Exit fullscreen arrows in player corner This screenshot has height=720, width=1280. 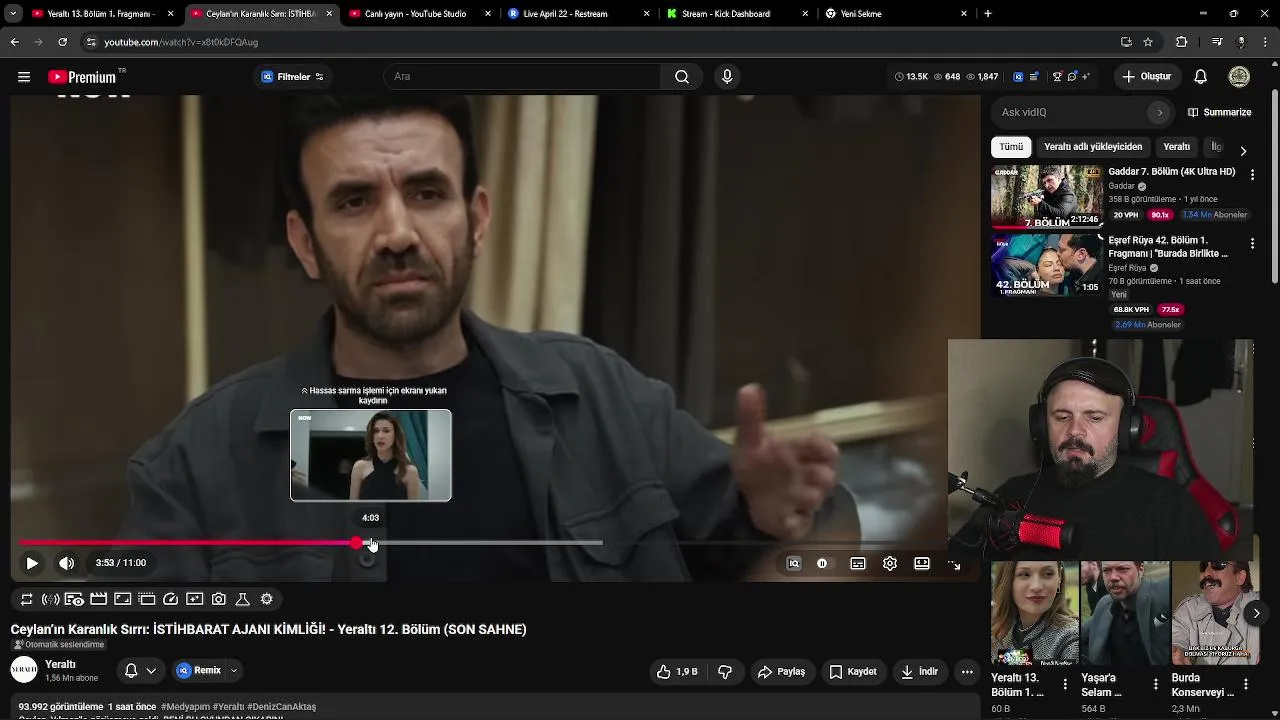pyautogui.click(x=954, y=565)
